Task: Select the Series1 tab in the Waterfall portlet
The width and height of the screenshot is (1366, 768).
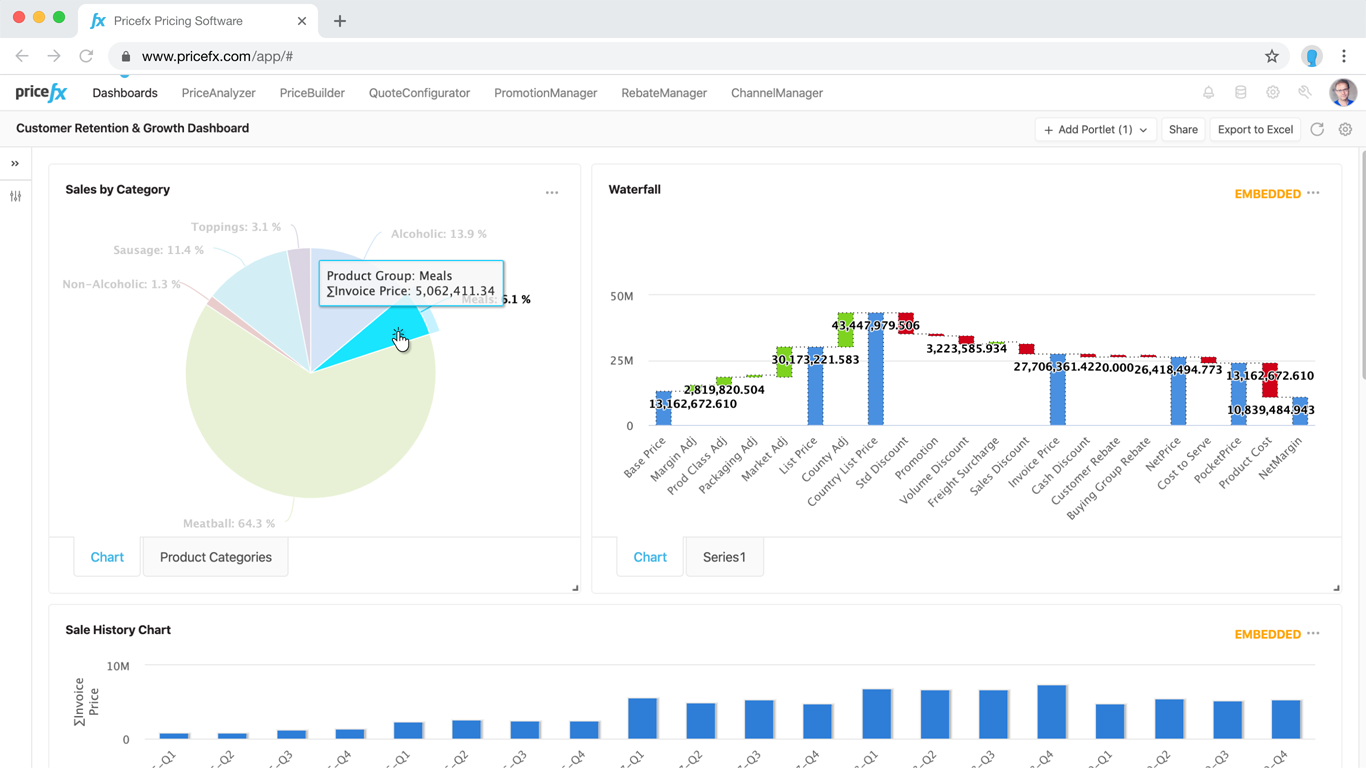Action: (724, 557)
